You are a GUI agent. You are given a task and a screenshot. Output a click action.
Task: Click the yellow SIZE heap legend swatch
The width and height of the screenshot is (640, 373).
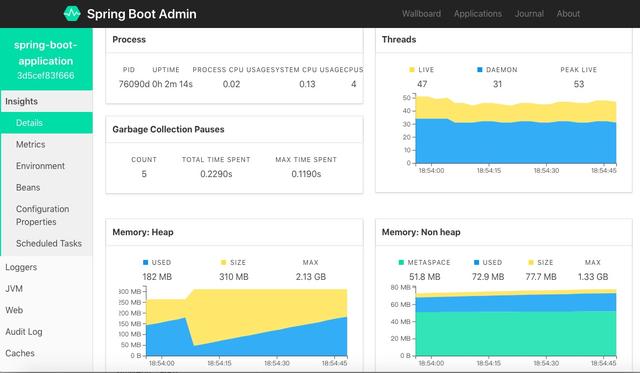[x=223, y=262]
